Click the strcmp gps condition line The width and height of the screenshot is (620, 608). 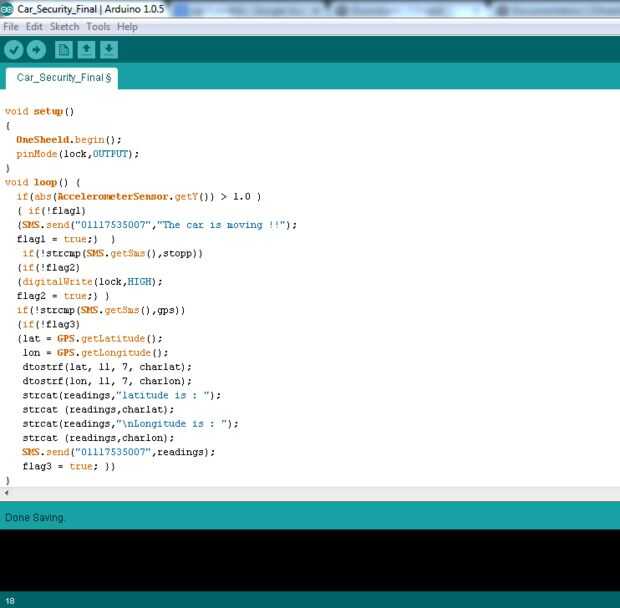[101, 311]
